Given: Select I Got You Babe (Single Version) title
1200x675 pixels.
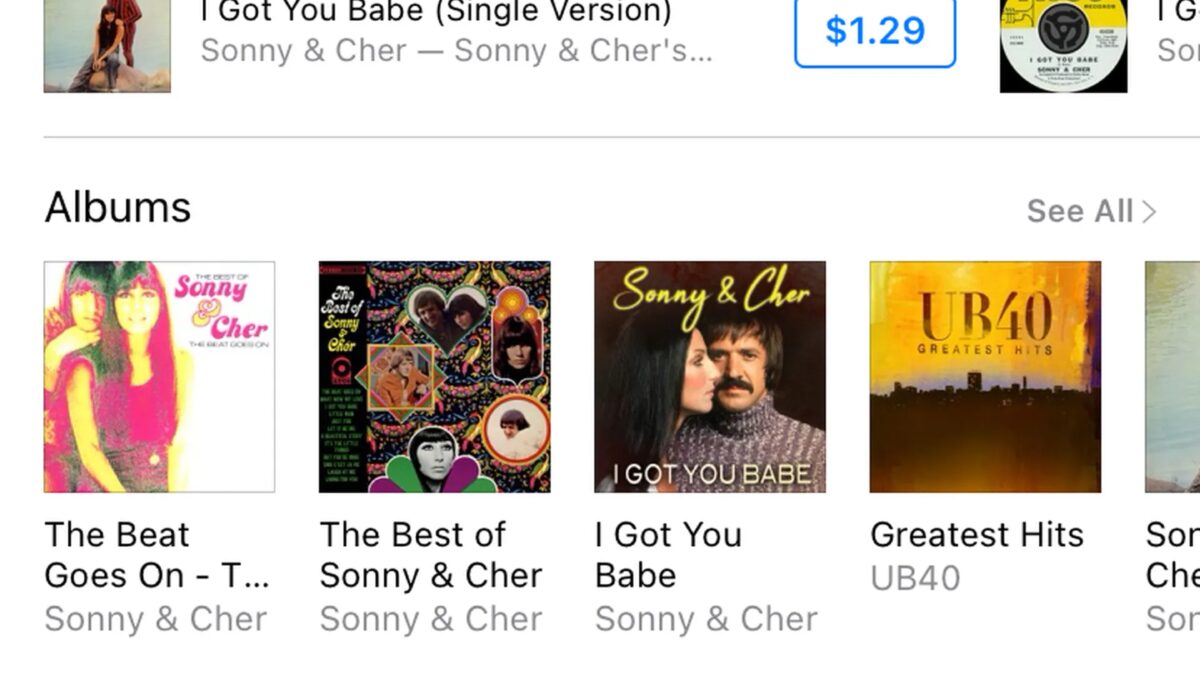Looking at the screenshot, I should pyautogui.click(x=436, y=12).
